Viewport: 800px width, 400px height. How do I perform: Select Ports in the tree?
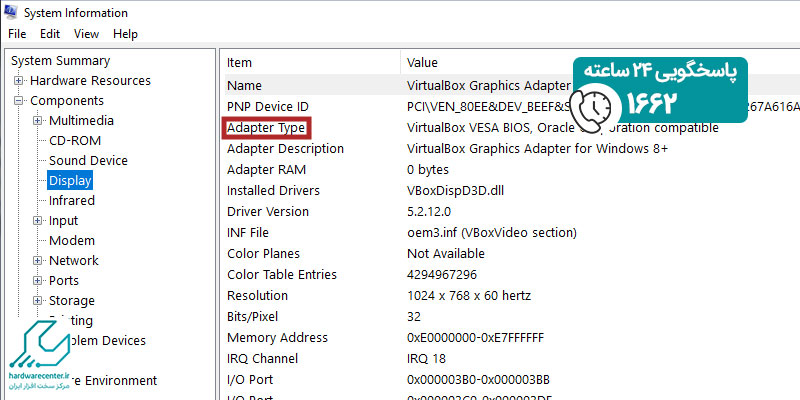pos(64,281)
